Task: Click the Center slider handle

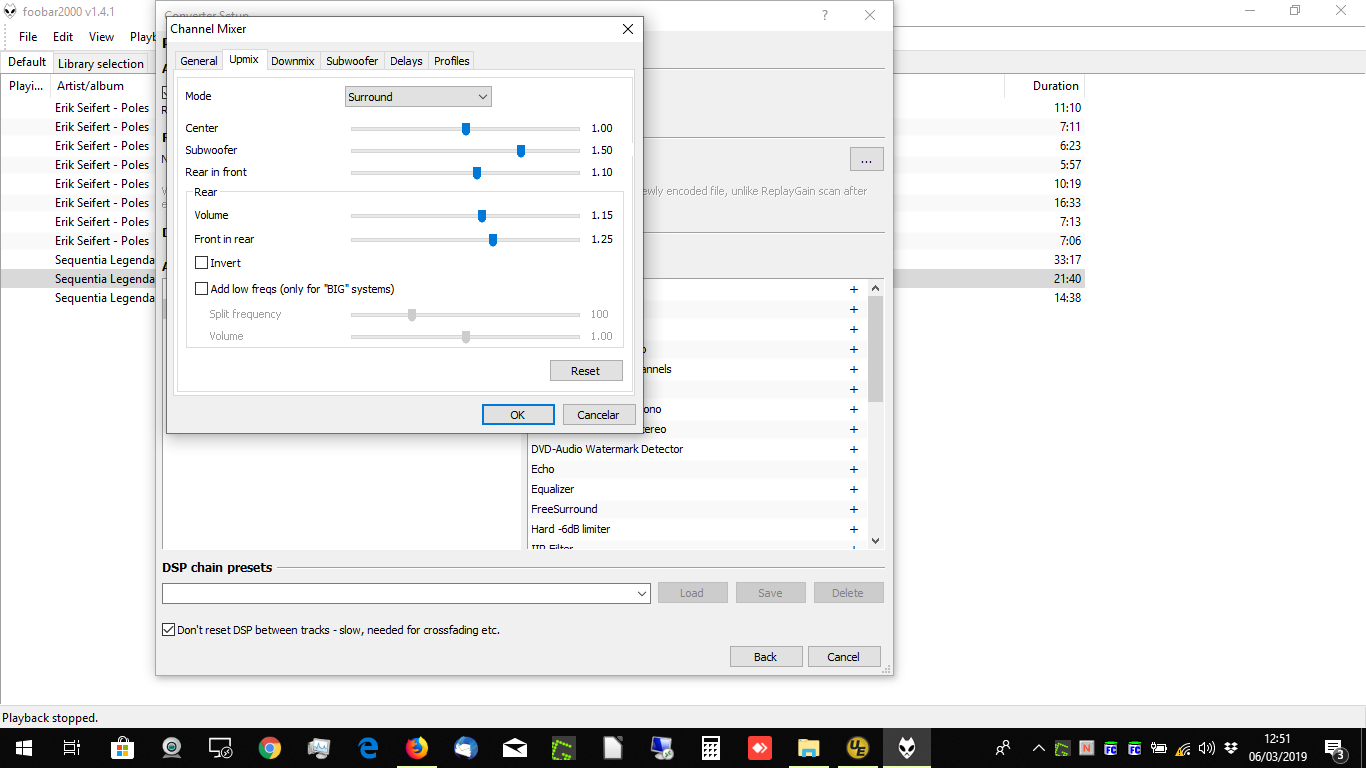Action: [466, 128]
